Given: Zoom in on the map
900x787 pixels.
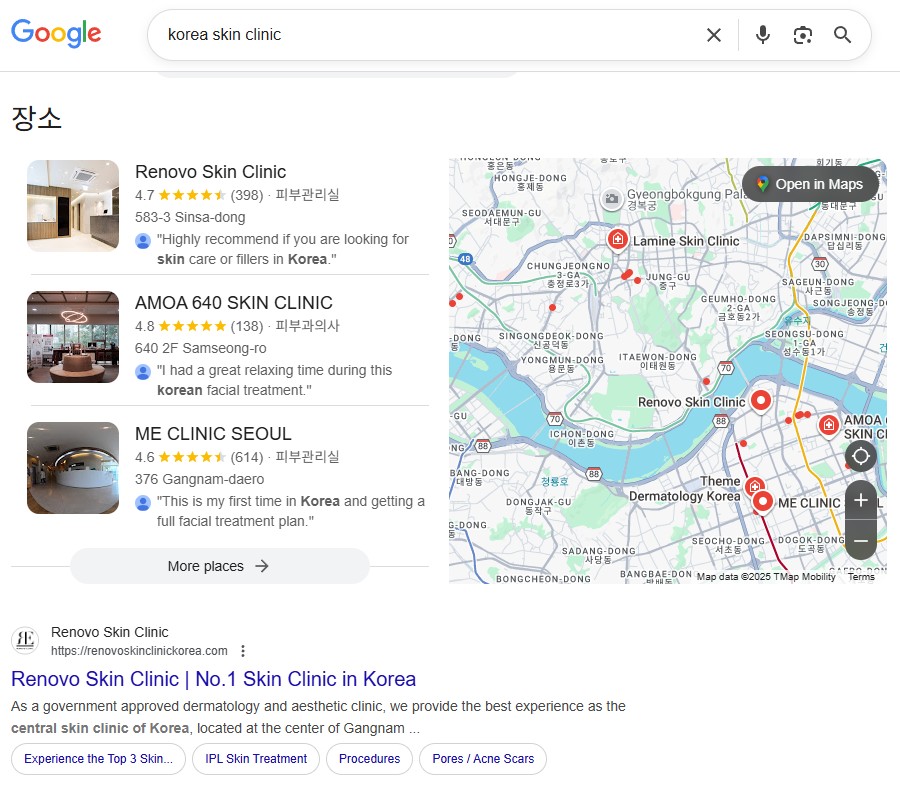Looking at the screenshot, I should click(x=861, y=500).
